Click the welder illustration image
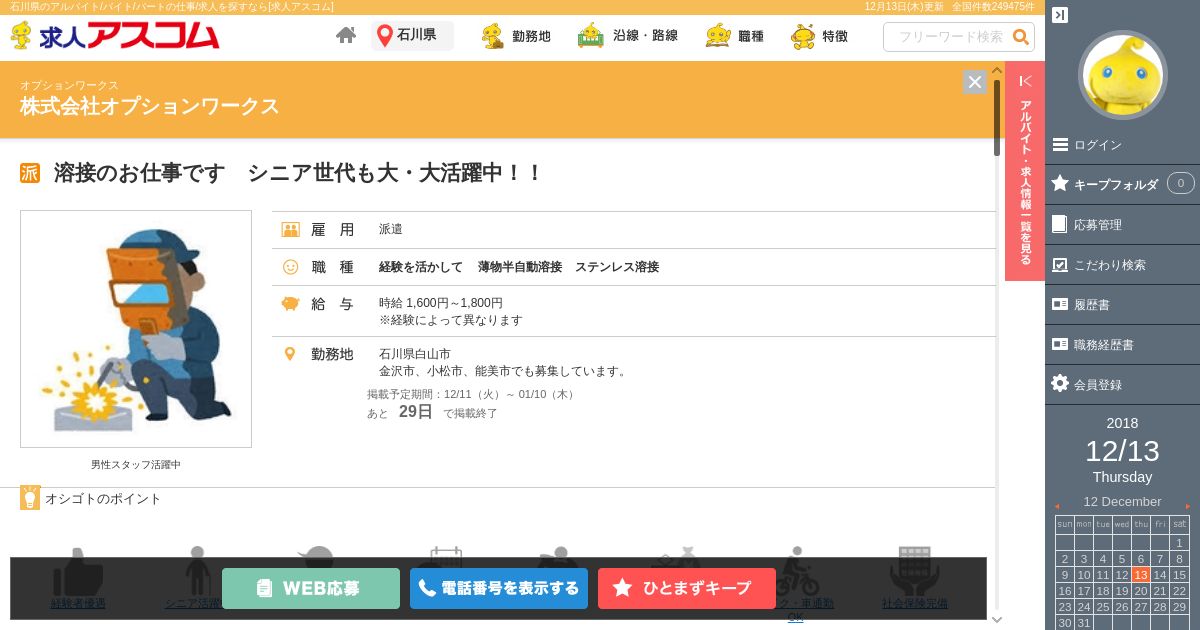 pos(136,329)
